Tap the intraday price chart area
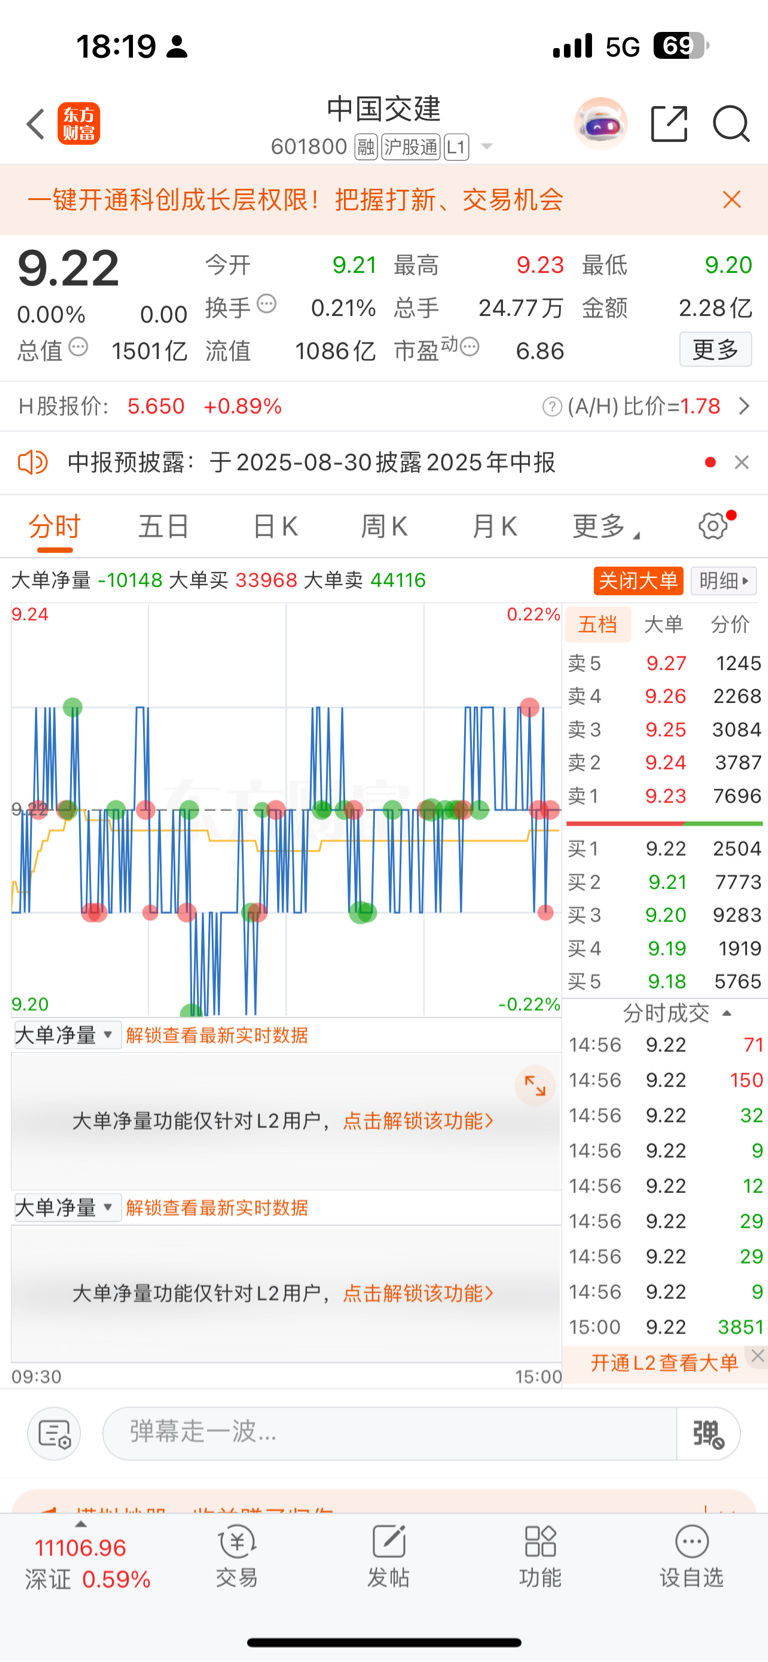The width and height of the screenshot is (768, 1662). 286,810
